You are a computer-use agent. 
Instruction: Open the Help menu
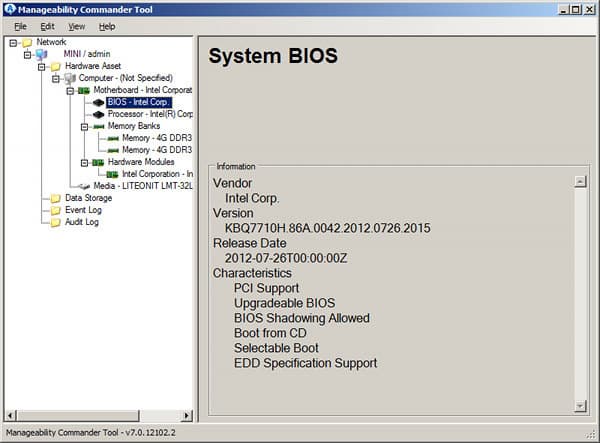click(107, 26)
